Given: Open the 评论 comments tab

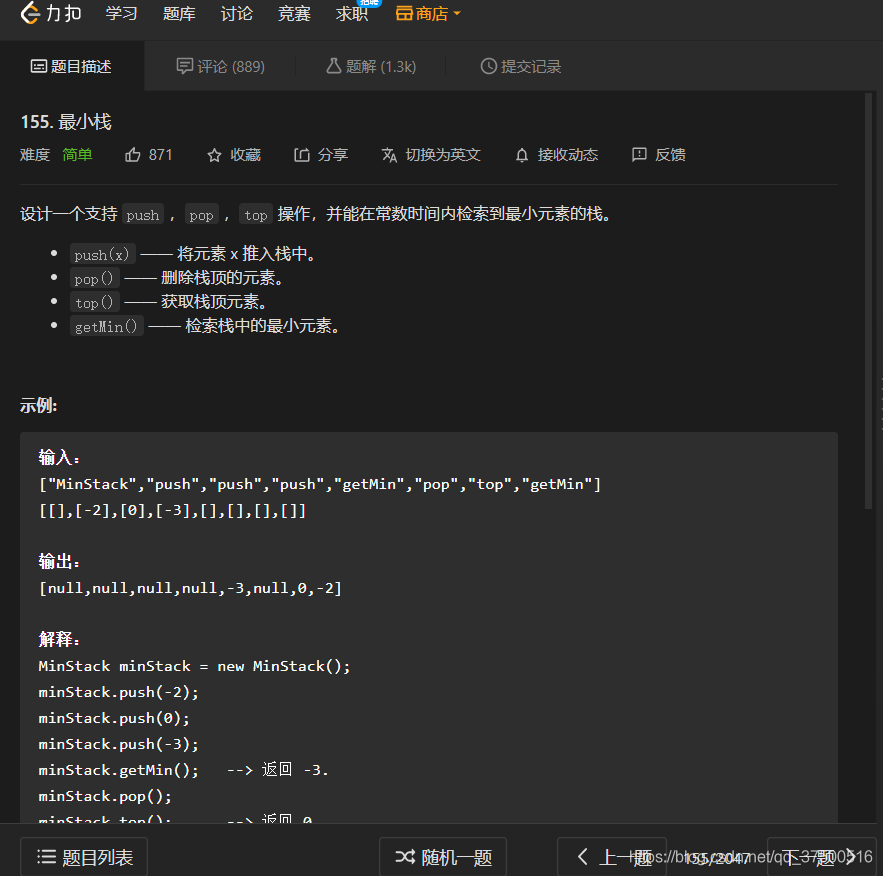Looking at the screenshot, I should click(x=221, y=66).
